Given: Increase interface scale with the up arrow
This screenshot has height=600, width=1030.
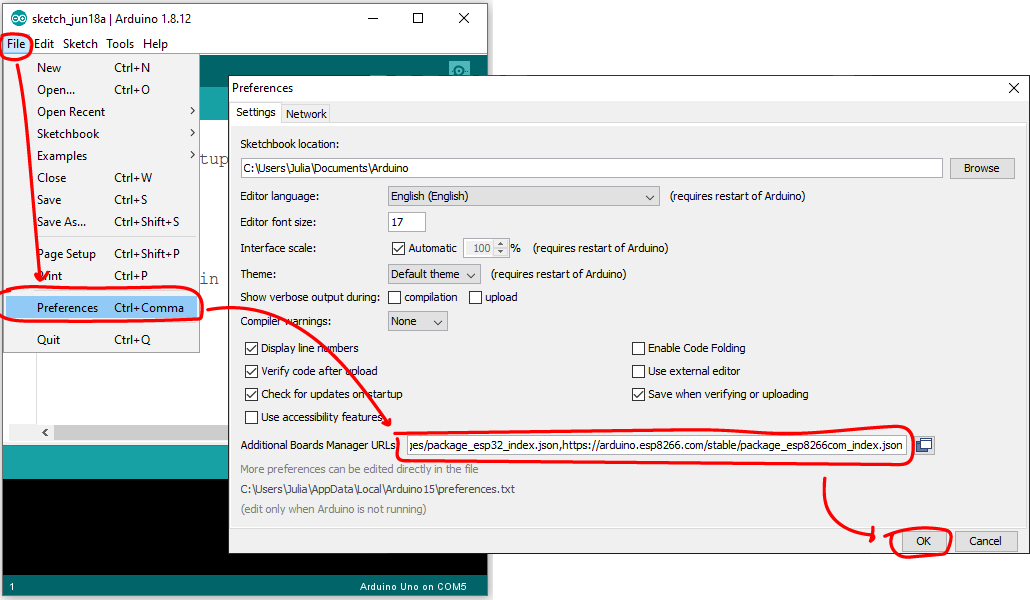Looking at the screenshot, I should pyautogui.click(x=501, y=244).
